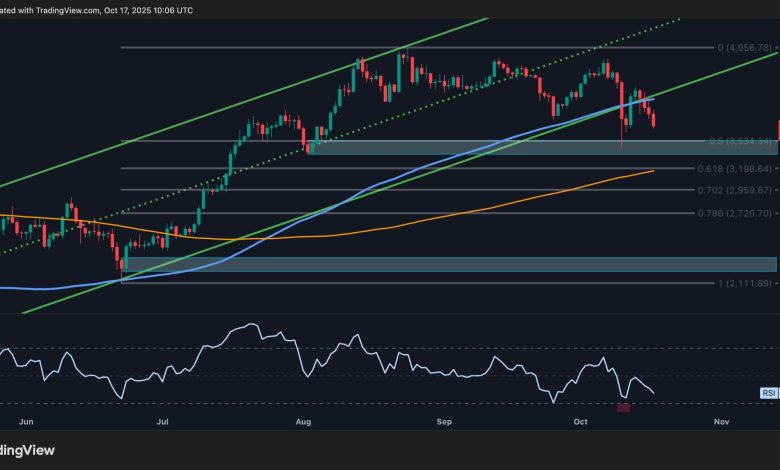
Task: Select the RSI indicator label tag
Action: point(768,394)
